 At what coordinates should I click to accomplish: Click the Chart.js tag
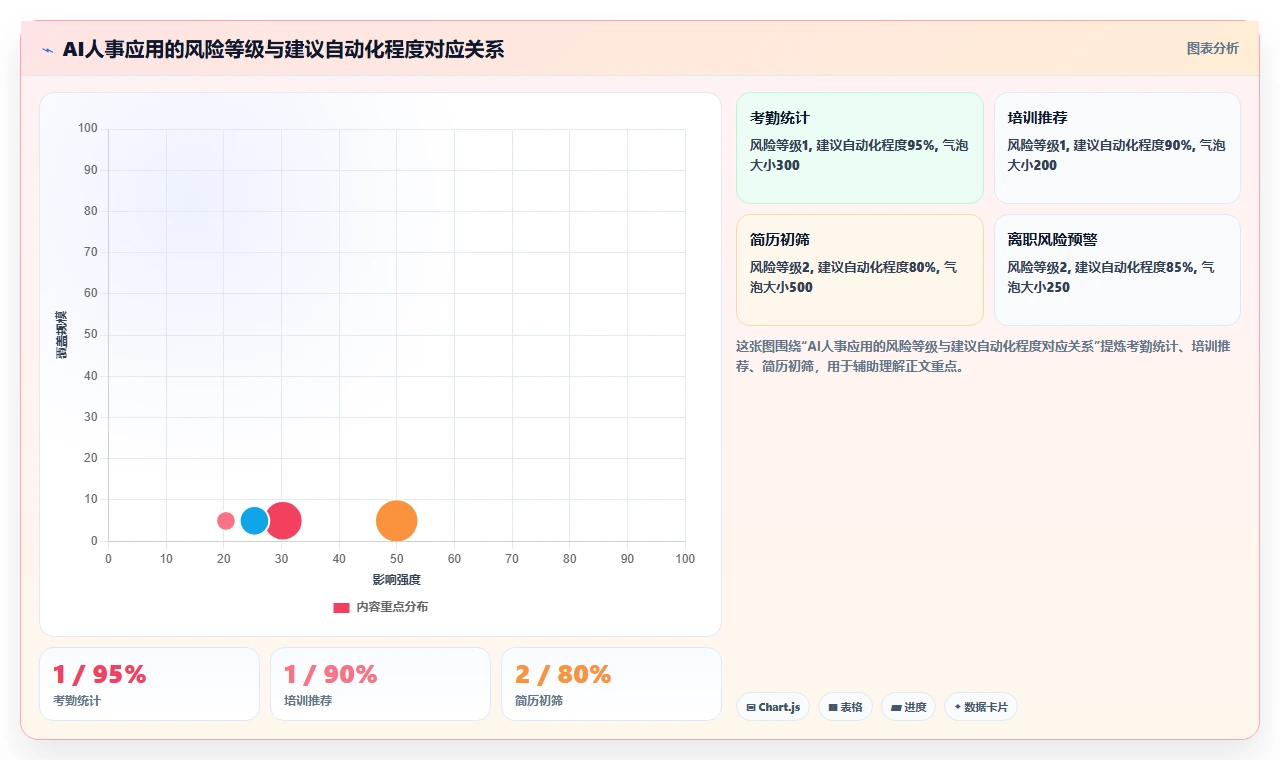coord(773,707)
